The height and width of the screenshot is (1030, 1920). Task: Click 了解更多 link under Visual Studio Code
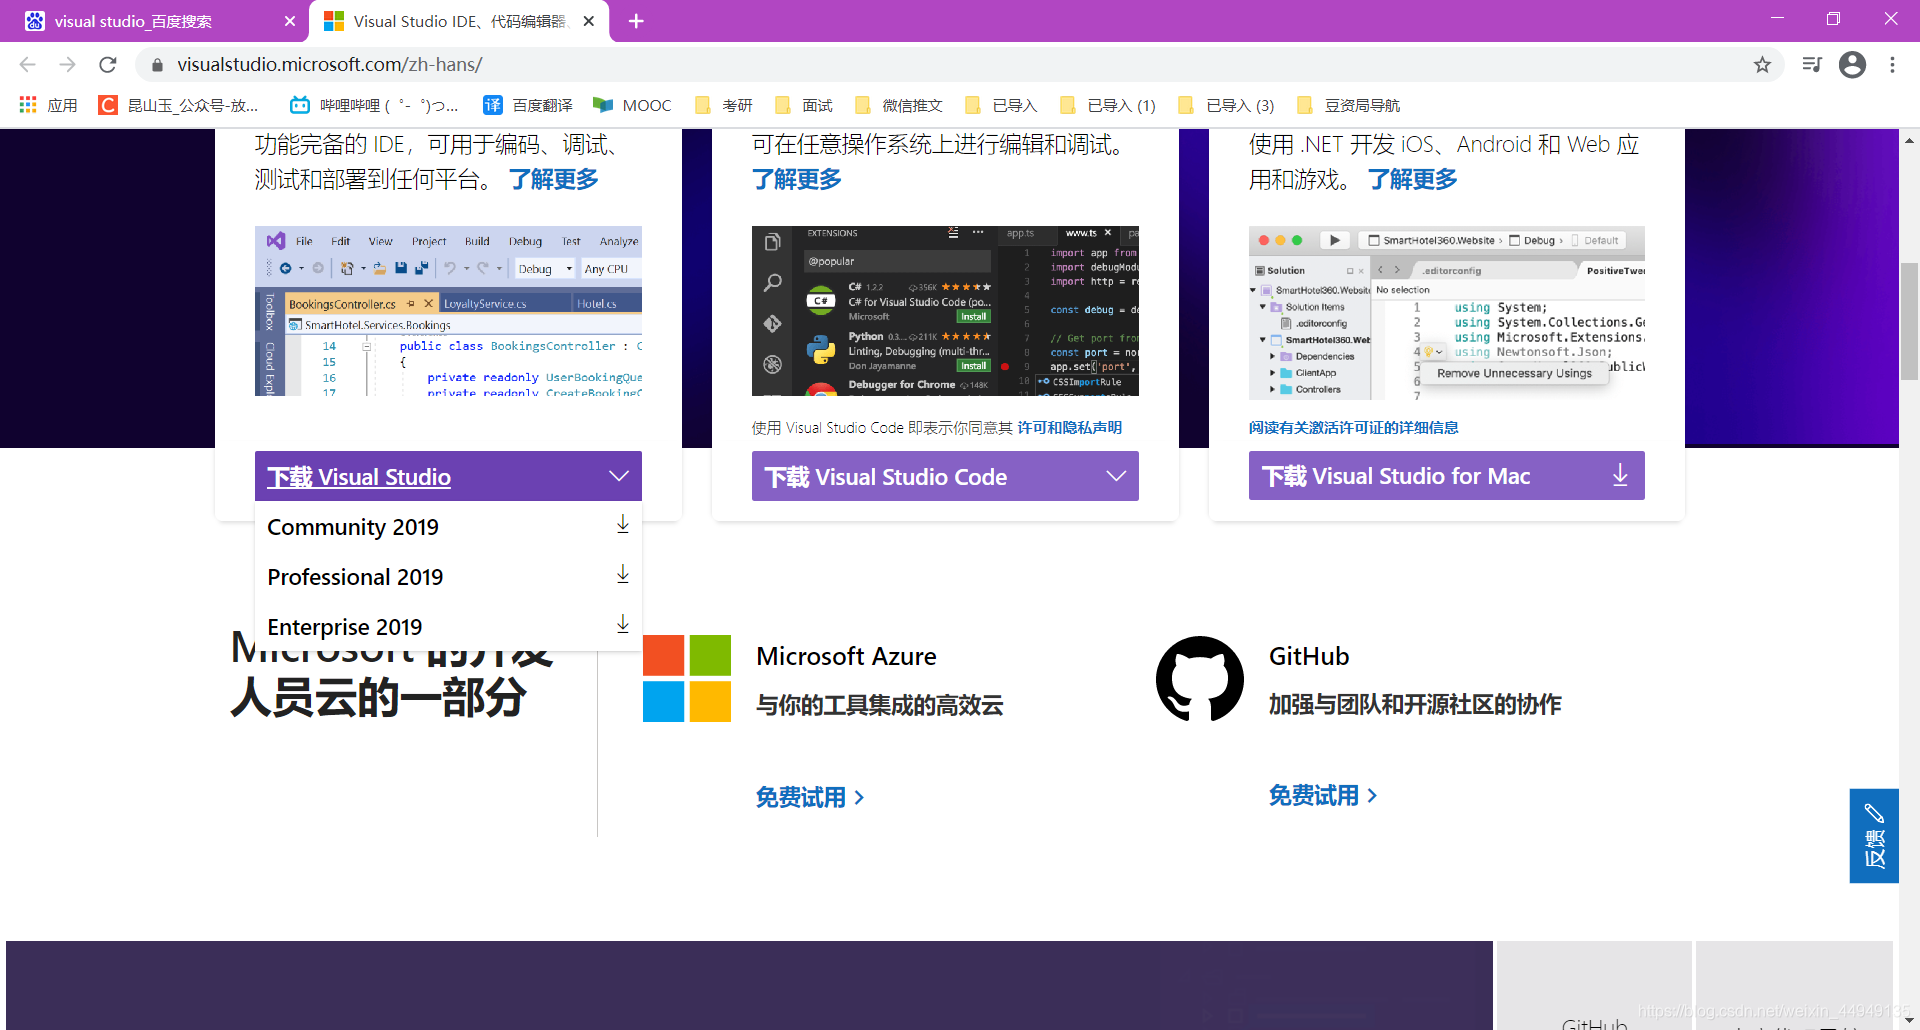click(x=797, y=179)
